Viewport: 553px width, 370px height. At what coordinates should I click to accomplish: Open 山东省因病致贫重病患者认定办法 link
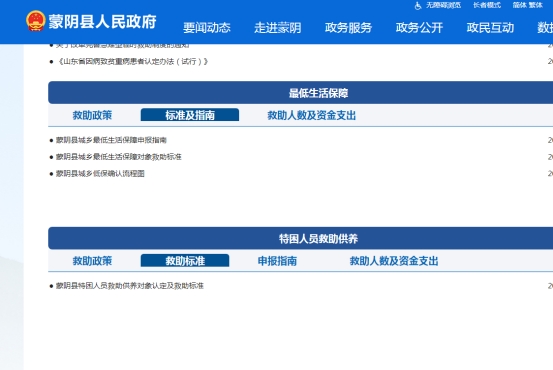pos(132,61)
